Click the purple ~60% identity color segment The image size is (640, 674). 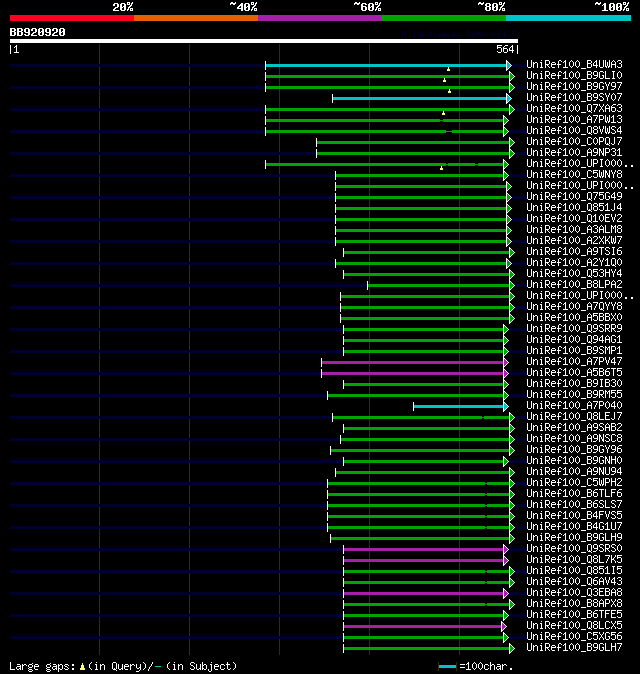point(320,18)
